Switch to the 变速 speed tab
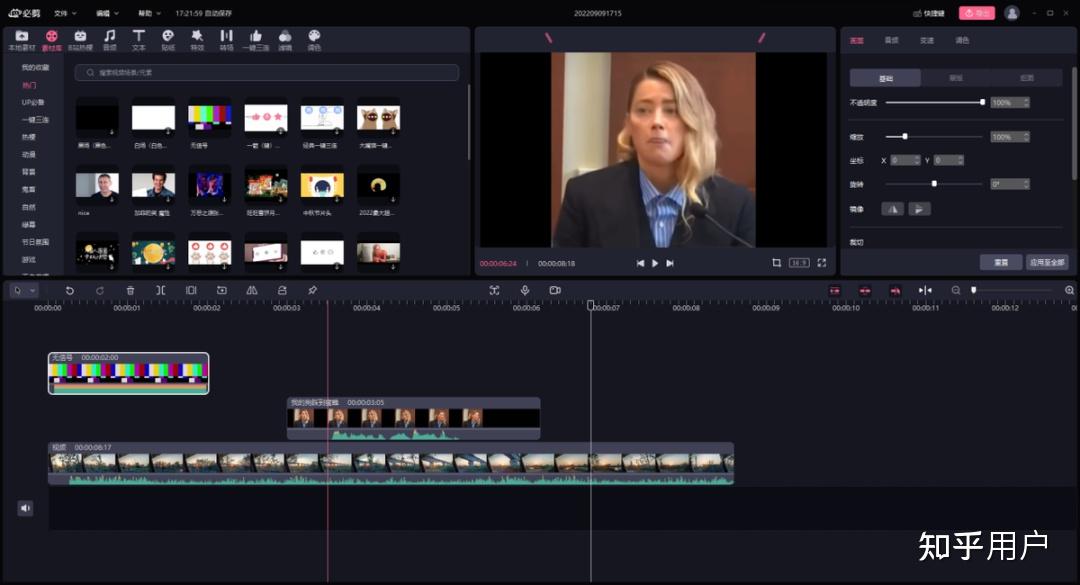 coord(926,40)
